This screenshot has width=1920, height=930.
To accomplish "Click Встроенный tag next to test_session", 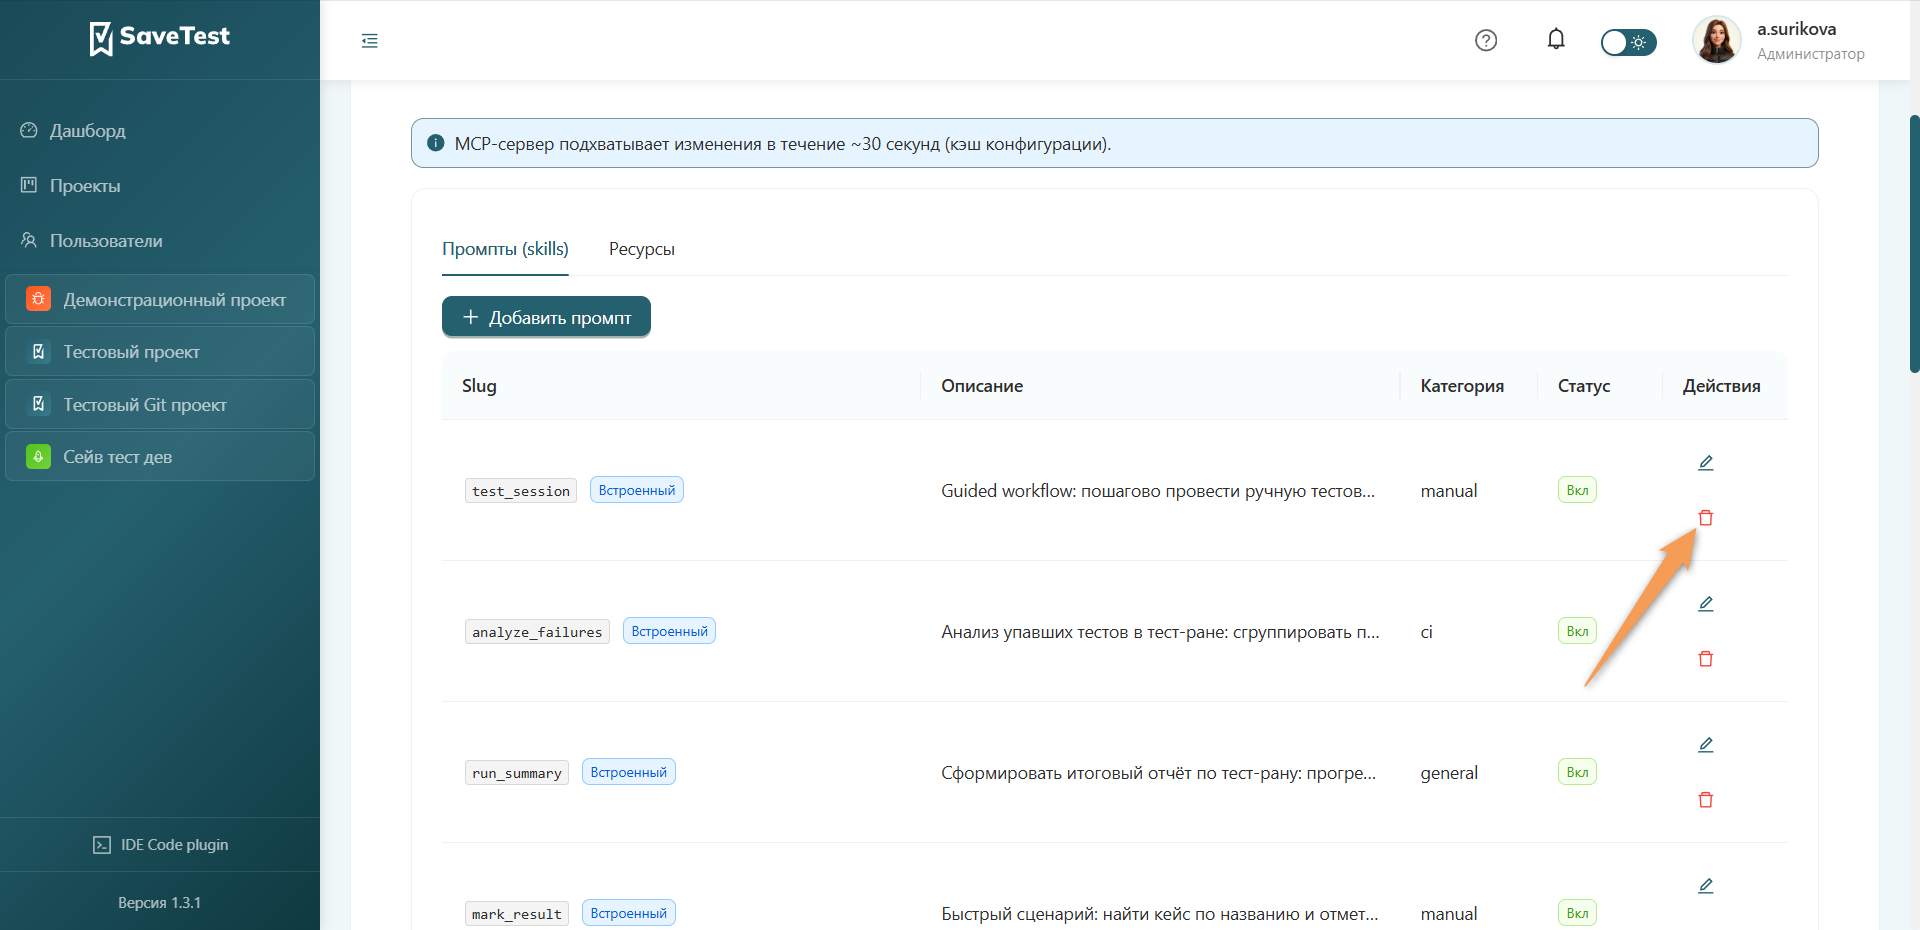I will 637,490.
